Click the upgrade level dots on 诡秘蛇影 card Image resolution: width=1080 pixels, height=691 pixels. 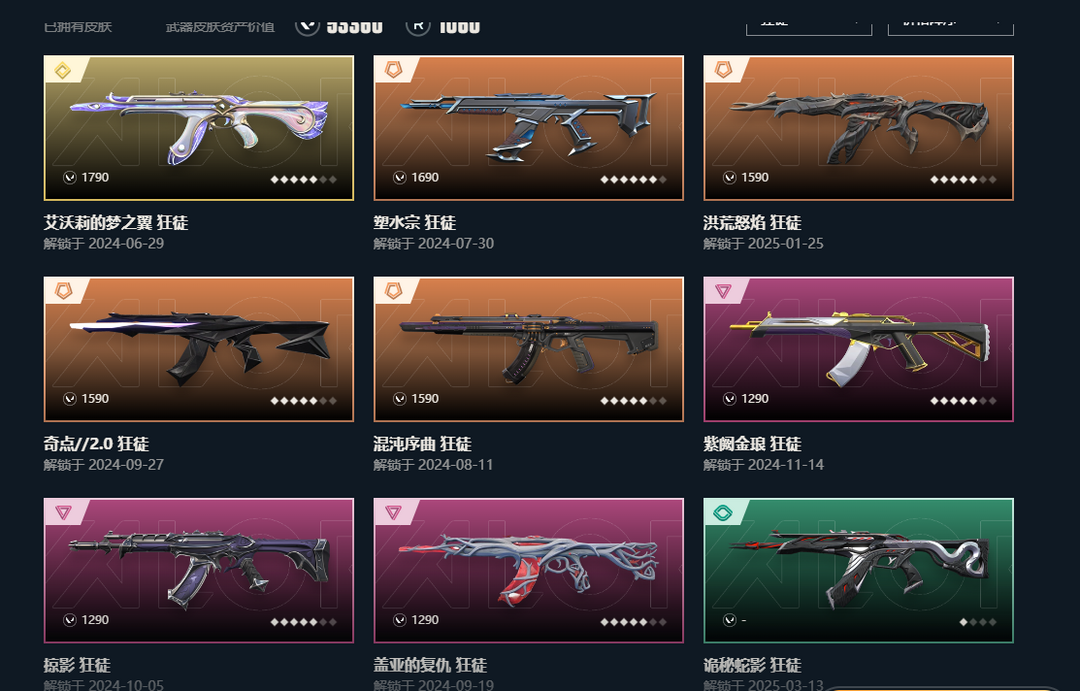click(978, 621)
